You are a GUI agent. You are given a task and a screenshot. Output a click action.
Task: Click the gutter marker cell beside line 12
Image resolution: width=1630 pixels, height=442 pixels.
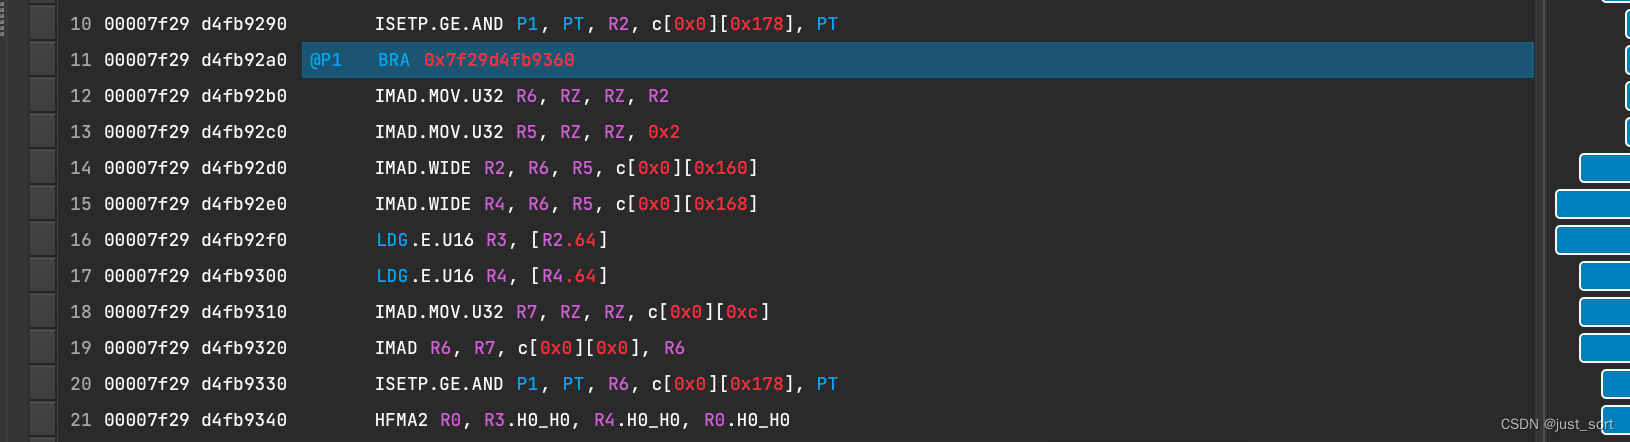(x=42, y=96)
